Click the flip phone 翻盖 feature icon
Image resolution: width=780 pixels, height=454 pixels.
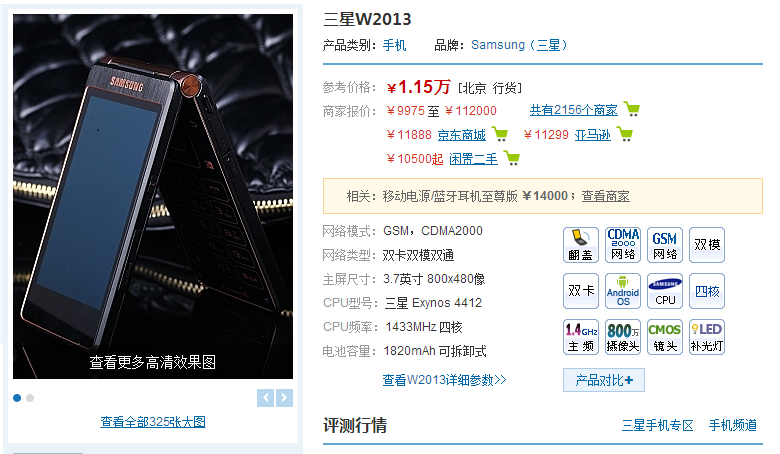[581, 245]
